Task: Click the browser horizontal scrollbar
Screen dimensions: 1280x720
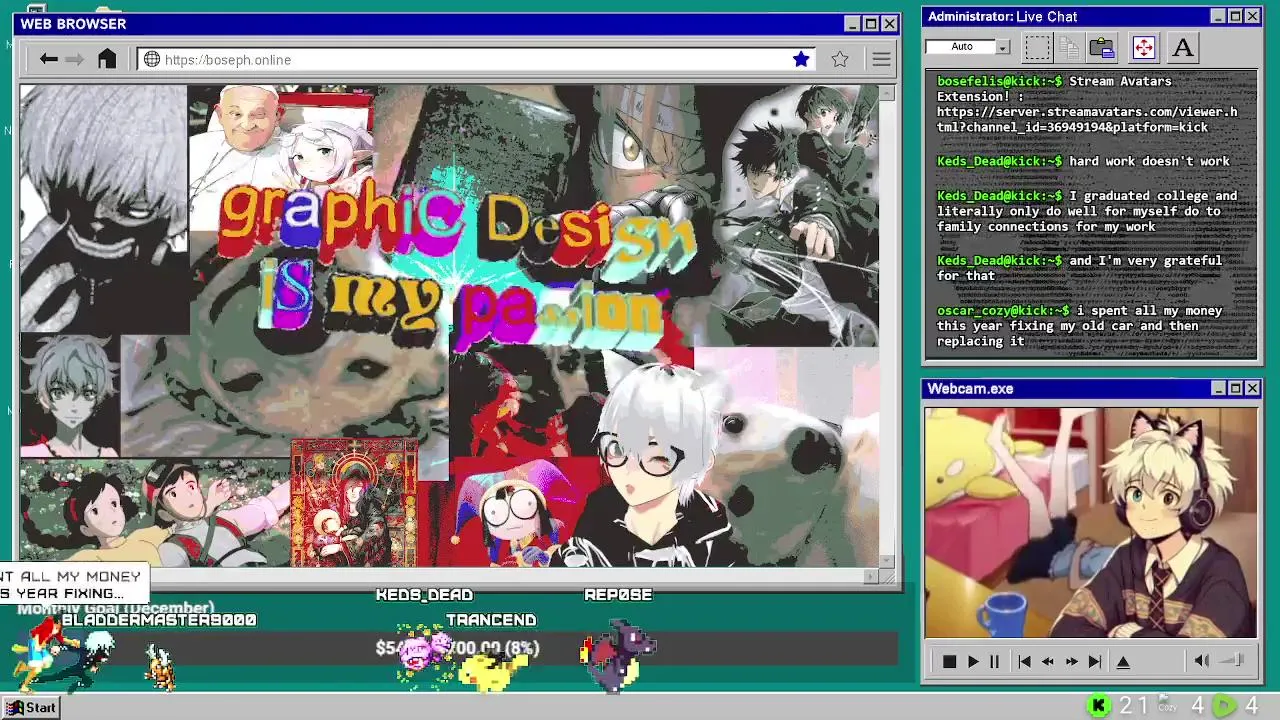Action: 450,576
